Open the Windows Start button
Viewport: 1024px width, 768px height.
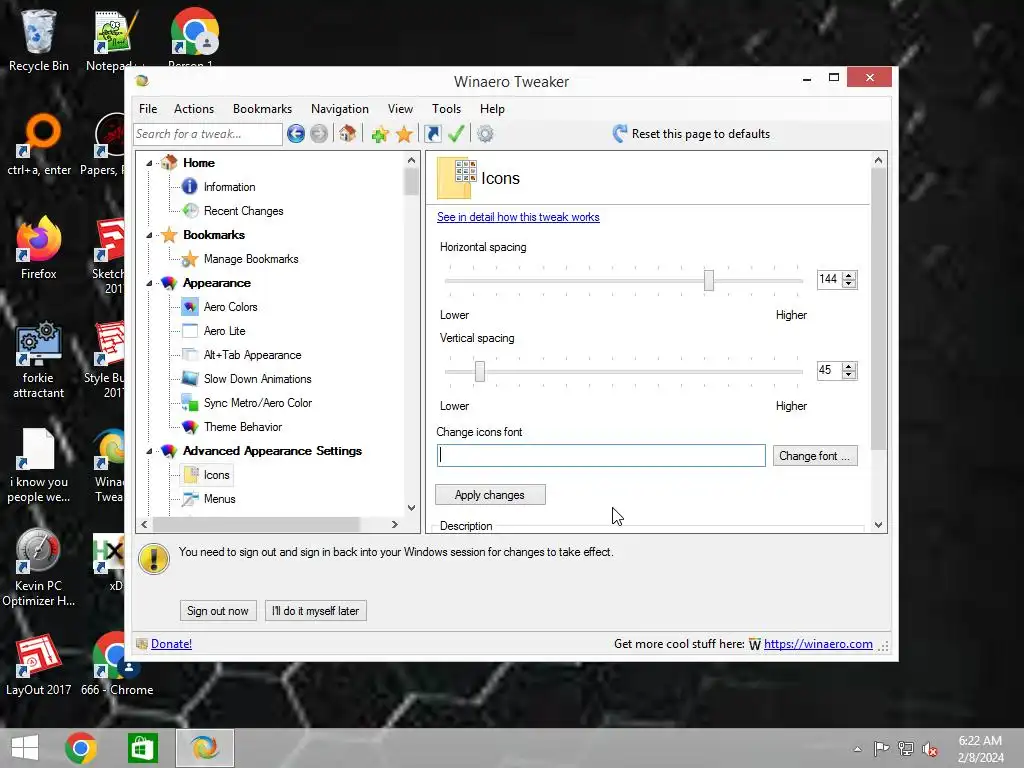pos(25,748)
